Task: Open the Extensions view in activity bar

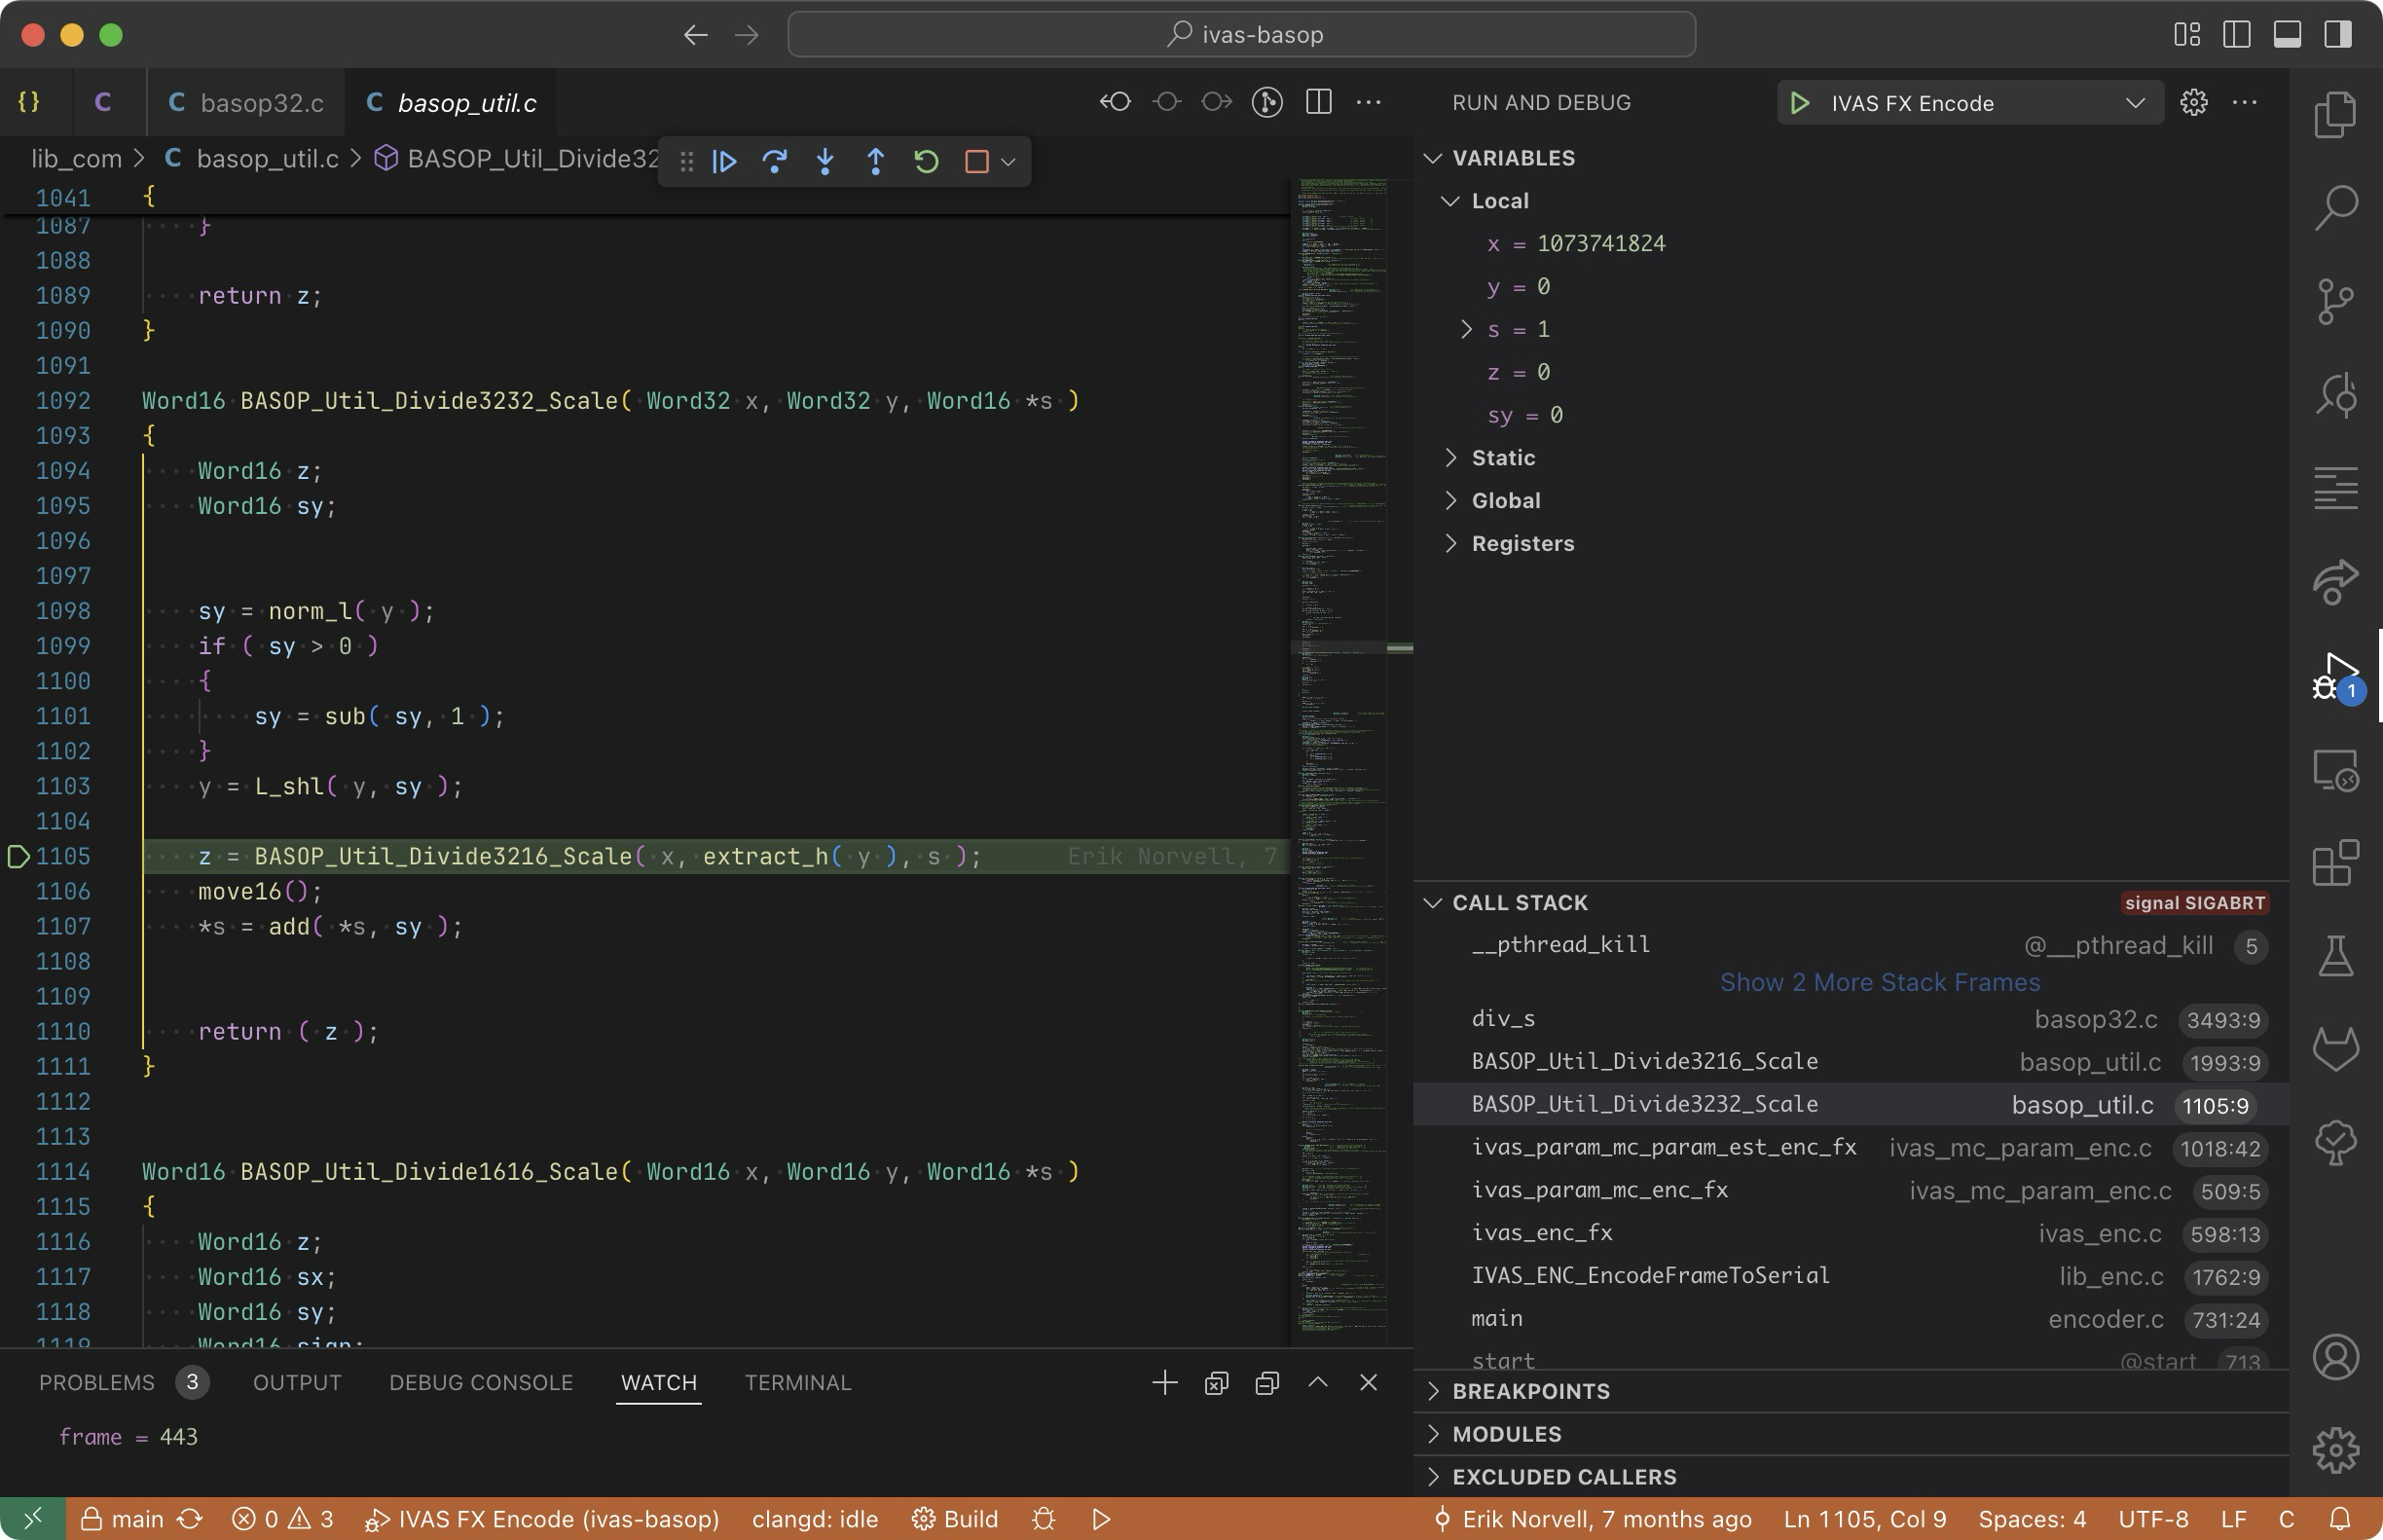Action: pyautogui.click(x=2335, y=863)
